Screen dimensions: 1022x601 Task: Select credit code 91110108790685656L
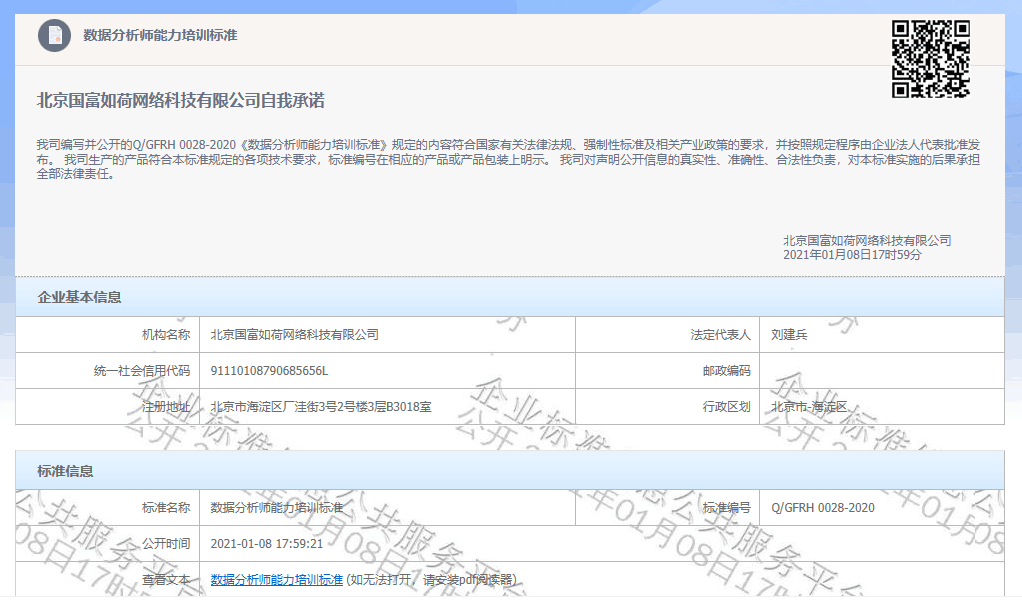(269, 371)
